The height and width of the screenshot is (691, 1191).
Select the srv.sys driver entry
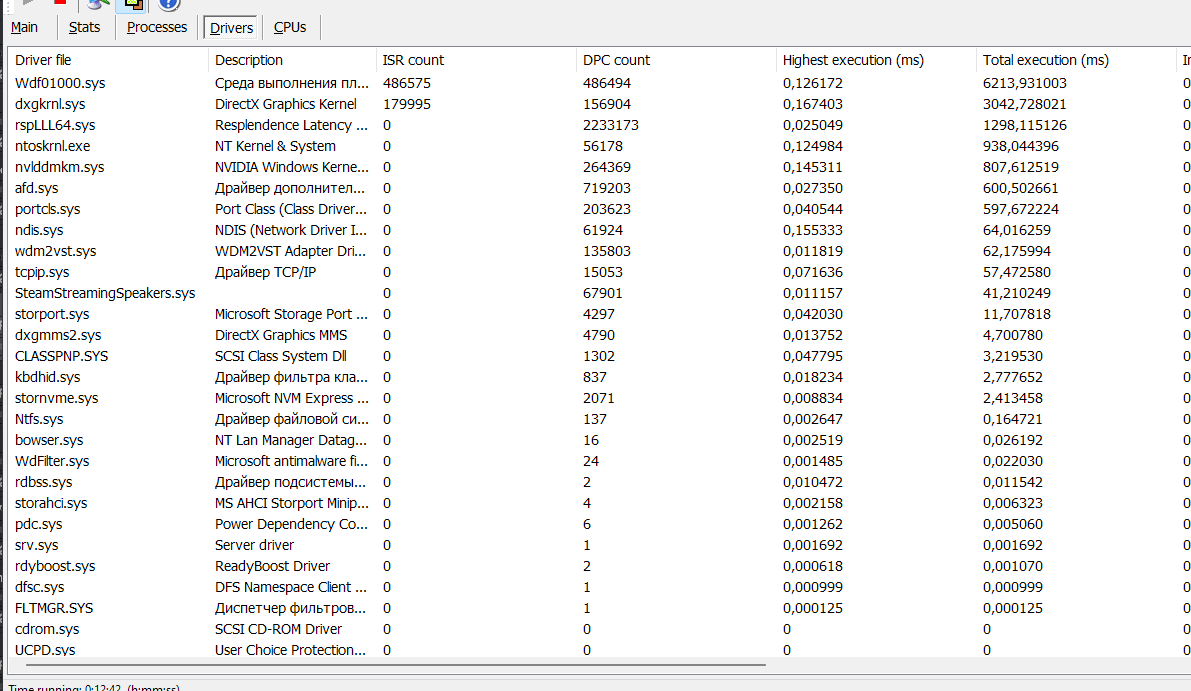click(x=36, y=545)
